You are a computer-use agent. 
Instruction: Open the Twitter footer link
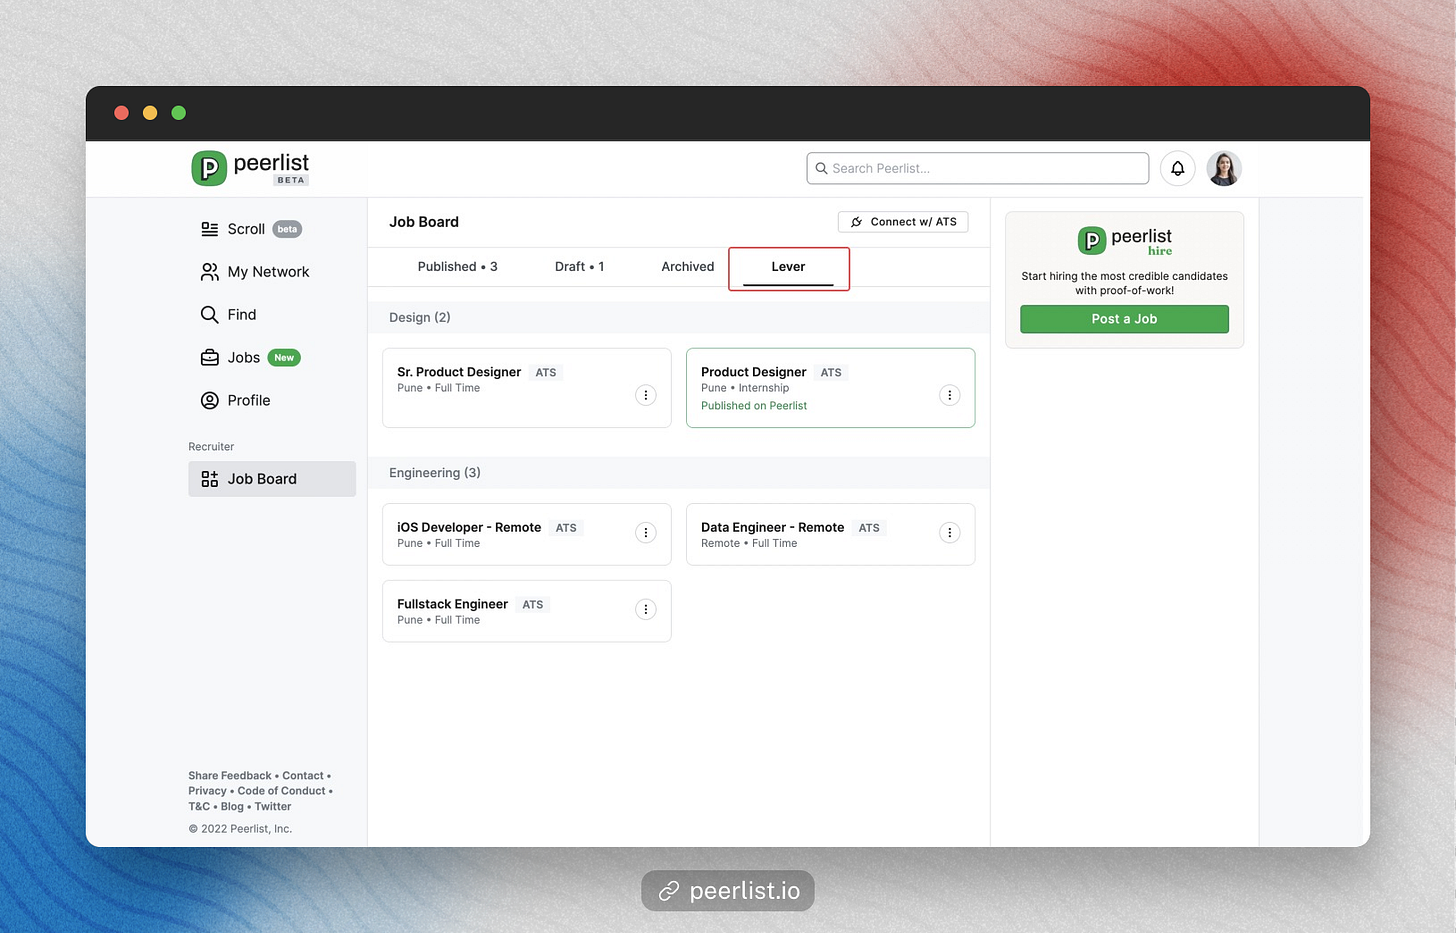(x=273, y=807)
